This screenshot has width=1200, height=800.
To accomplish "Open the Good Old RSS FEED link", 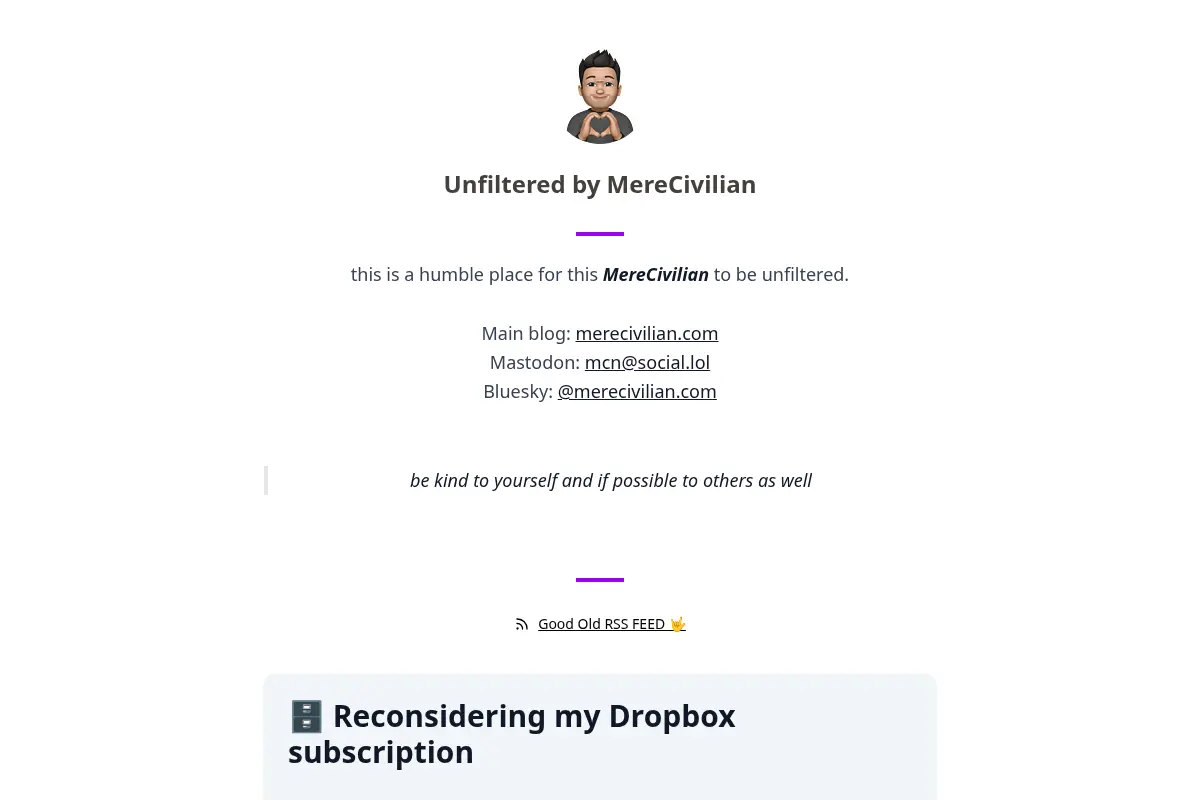I will [x=612, y=624].
